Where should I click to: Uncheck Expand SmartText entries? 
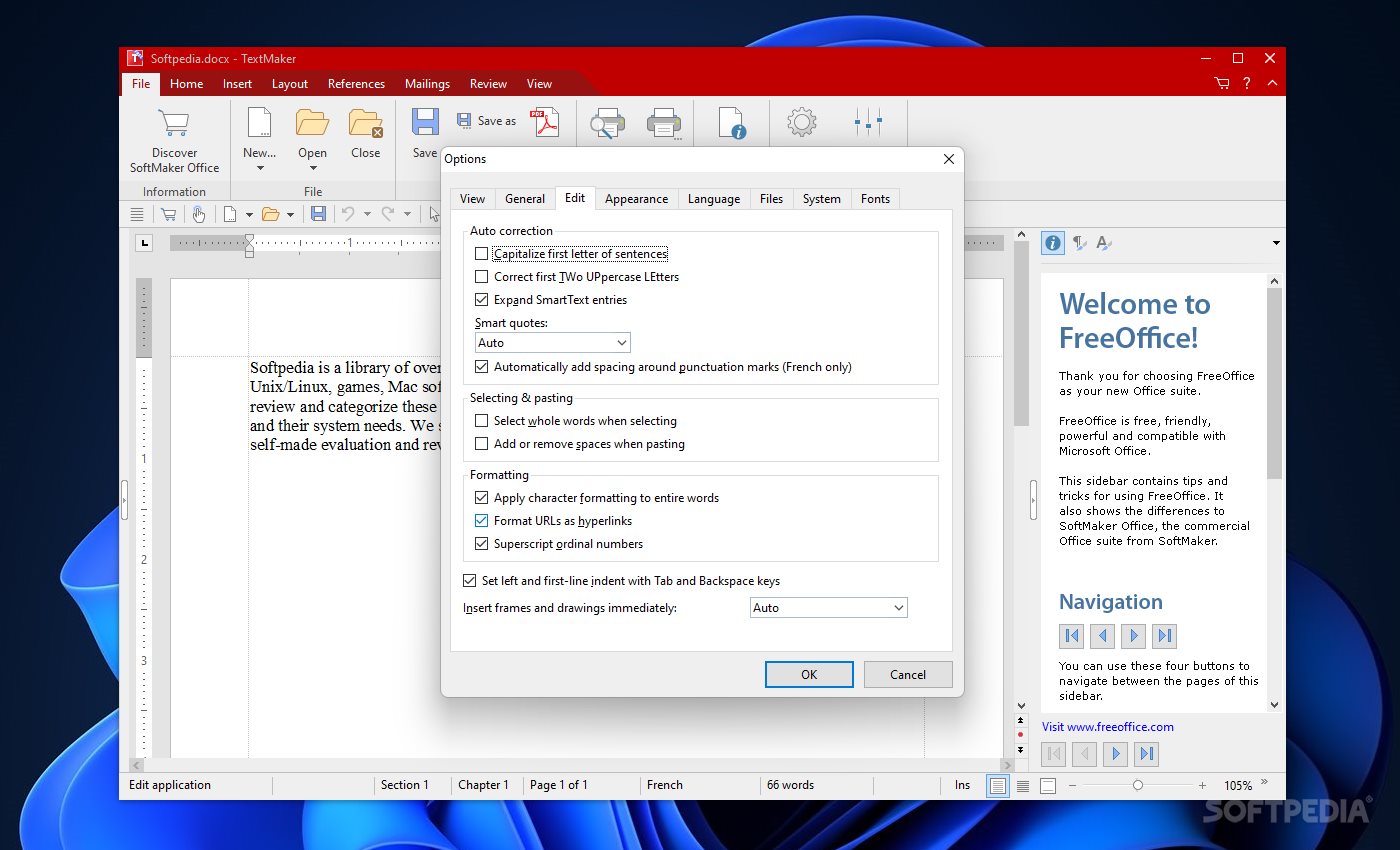(x=482, y=300)
